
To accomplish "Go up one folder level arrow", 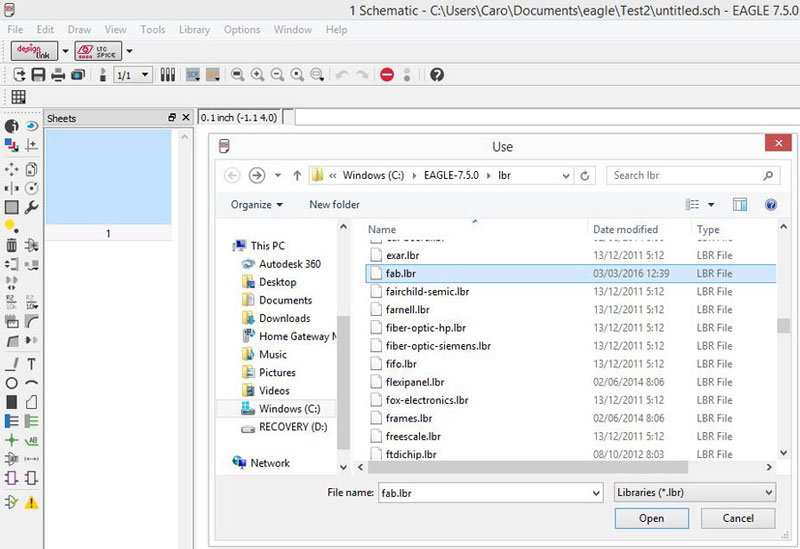I will pos(297,176).
